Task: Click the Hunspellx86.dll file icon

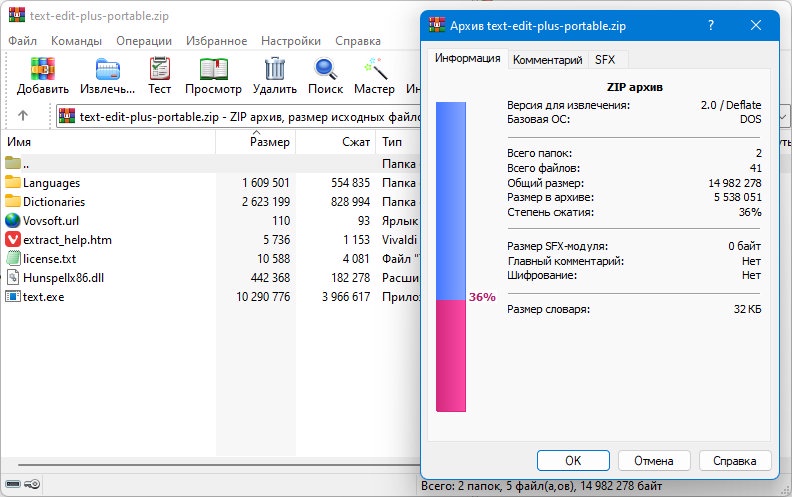Action: tap(13, 277)
